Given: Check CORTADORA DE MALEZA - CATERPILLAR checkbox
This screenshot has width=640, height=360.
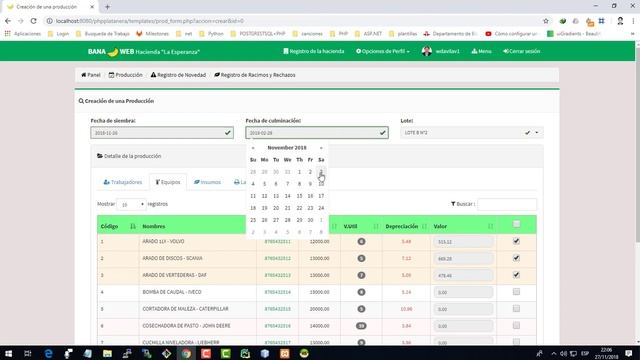Looking at the screenshot, I should 516,309.
